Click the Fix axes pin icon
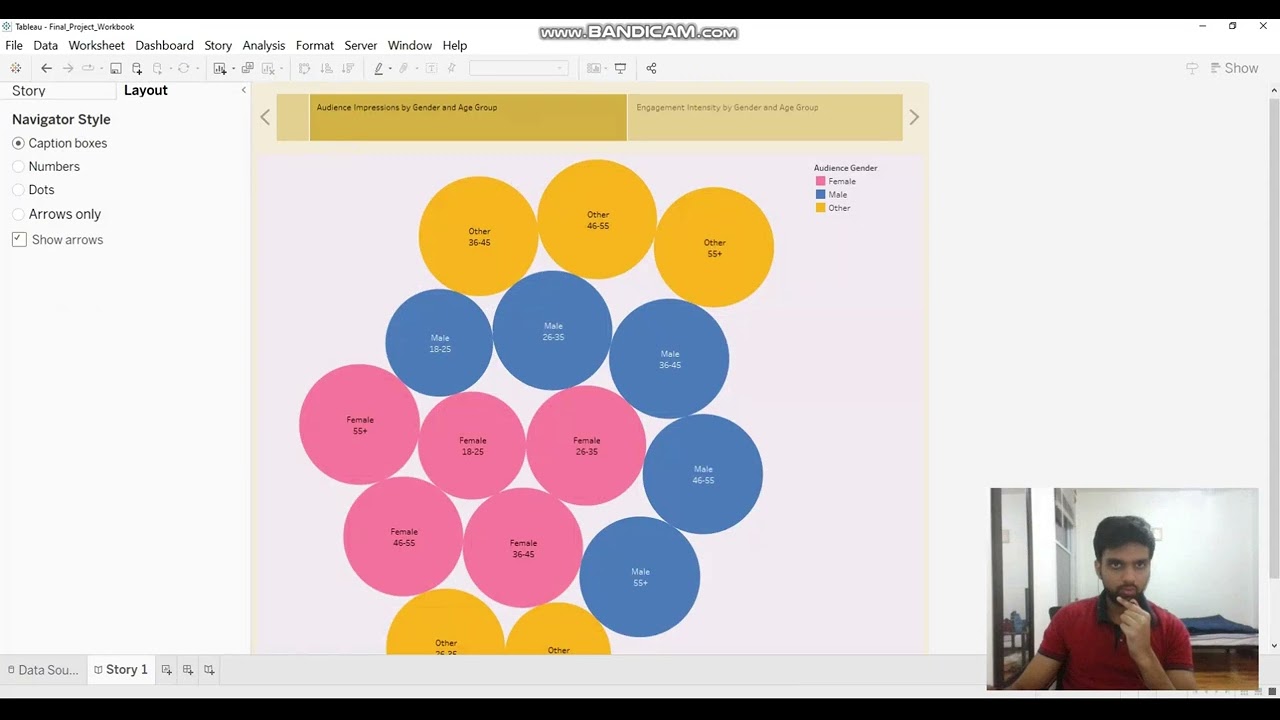Image resolution: width=1280 pixels, height=720 pixels. coord(452,68)
